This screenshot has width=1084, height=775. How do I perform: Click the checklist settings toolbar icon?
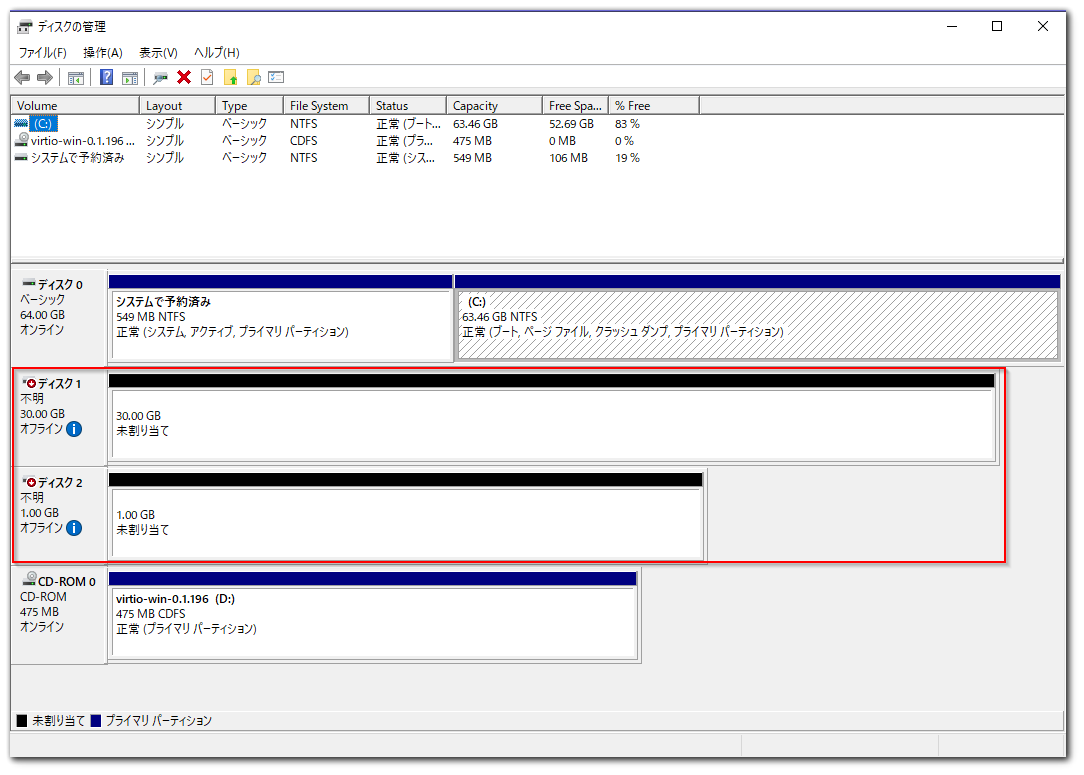[277, 77]
